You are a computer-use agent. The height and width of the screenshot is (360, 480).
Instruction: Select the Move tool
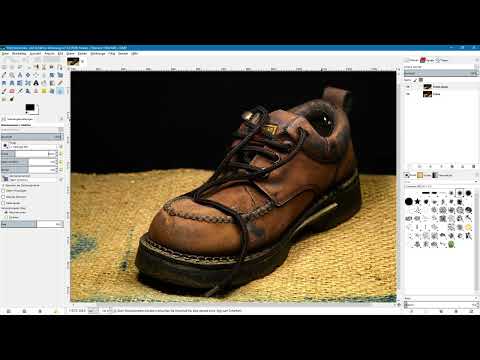click(x=28, y=75)
